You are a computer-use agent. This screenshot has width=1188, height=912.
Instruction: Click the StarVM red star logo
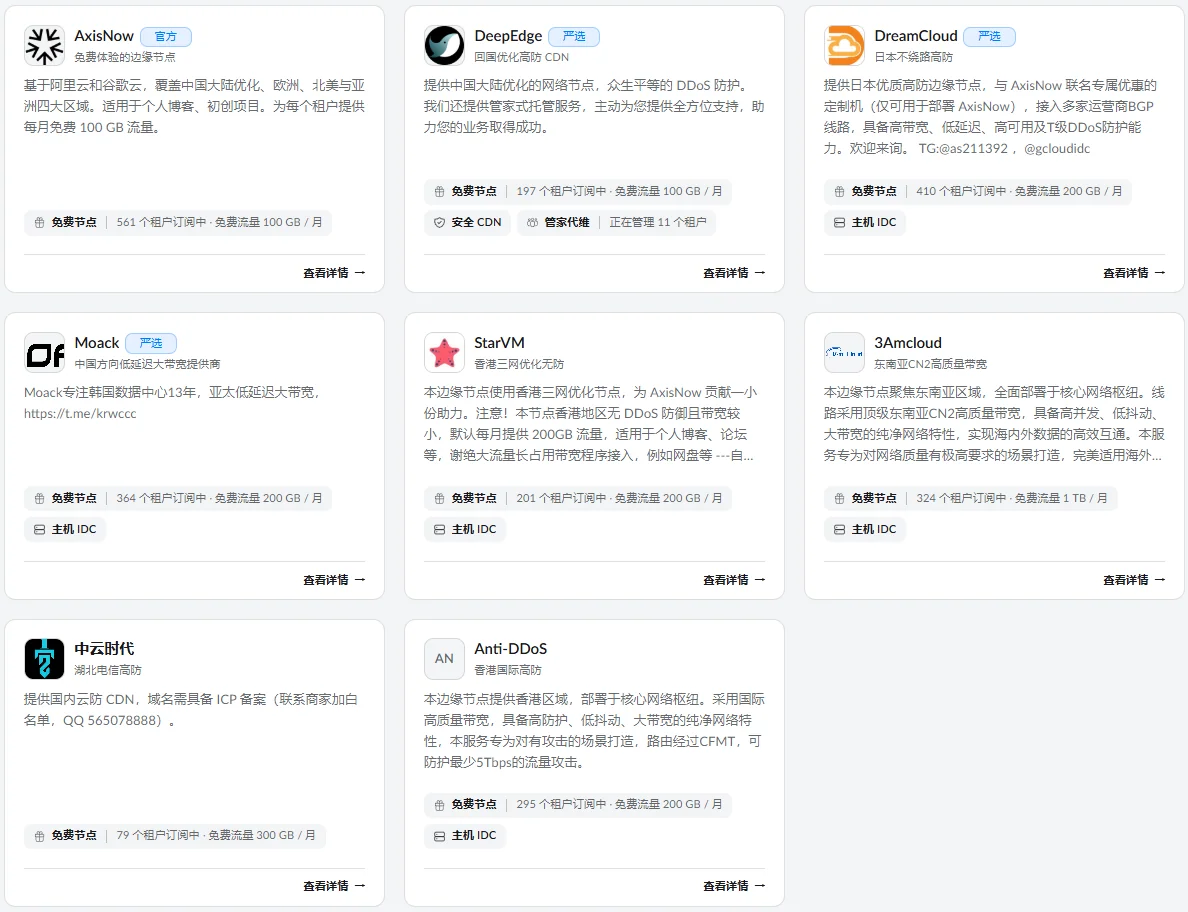click(x=444, y=352)
